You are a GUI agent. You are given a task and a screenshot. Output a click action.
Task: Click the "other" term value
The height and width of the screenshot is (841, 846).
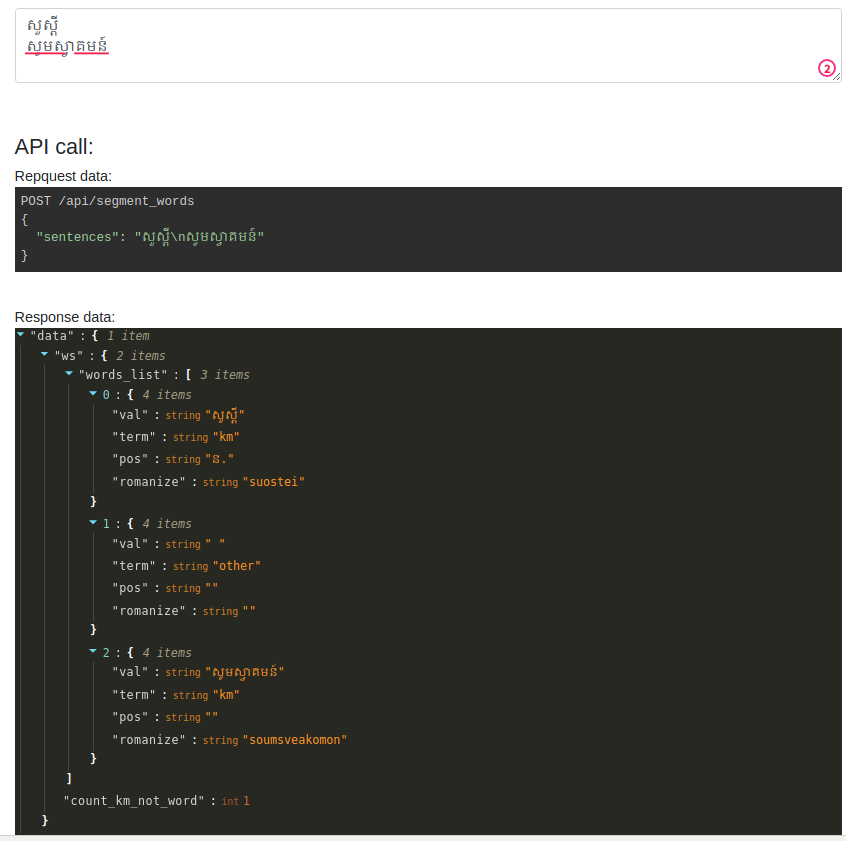(x=236, y=565)
